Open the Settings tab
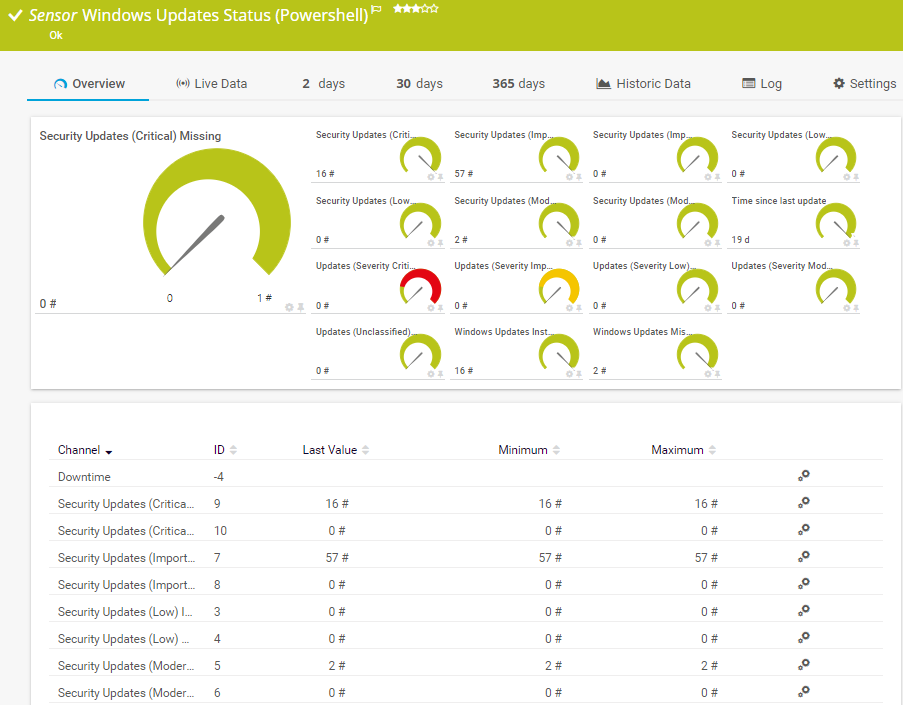The image size is (903, 705). [864, 84]
